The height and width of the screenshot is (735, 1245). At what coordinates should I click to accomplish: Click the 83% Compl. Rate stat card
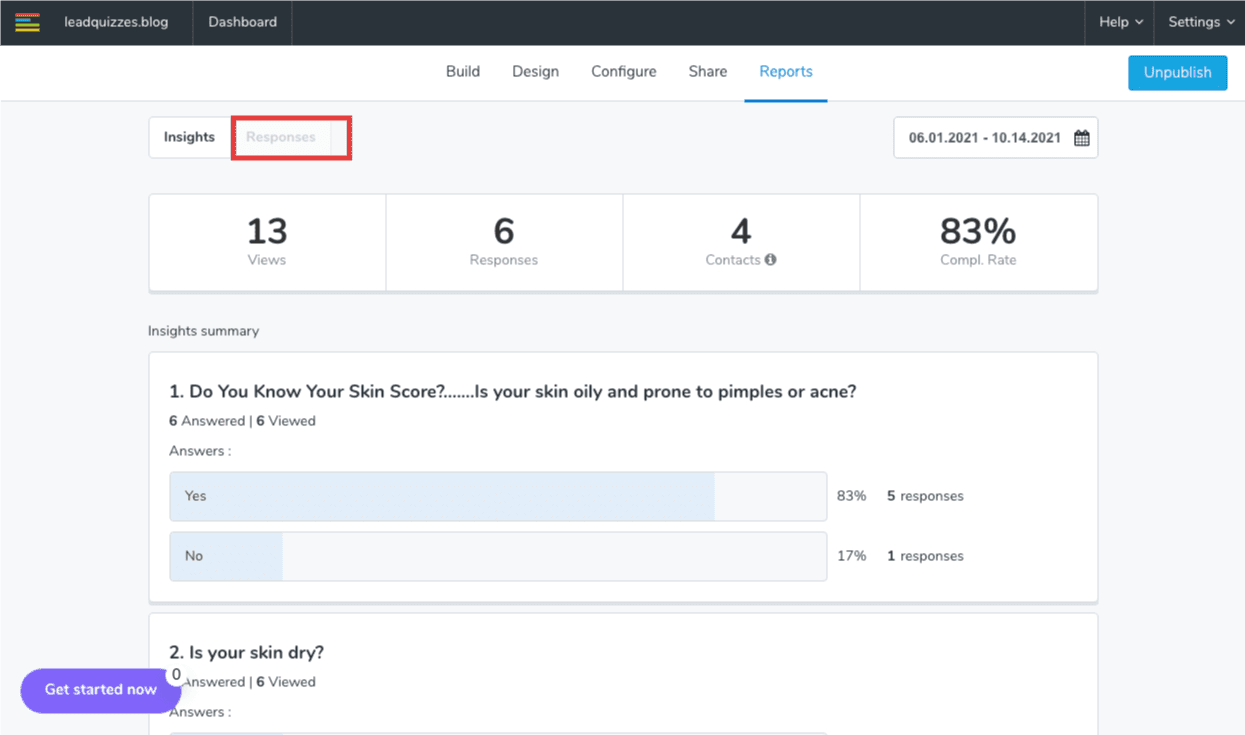pos(978,242)
